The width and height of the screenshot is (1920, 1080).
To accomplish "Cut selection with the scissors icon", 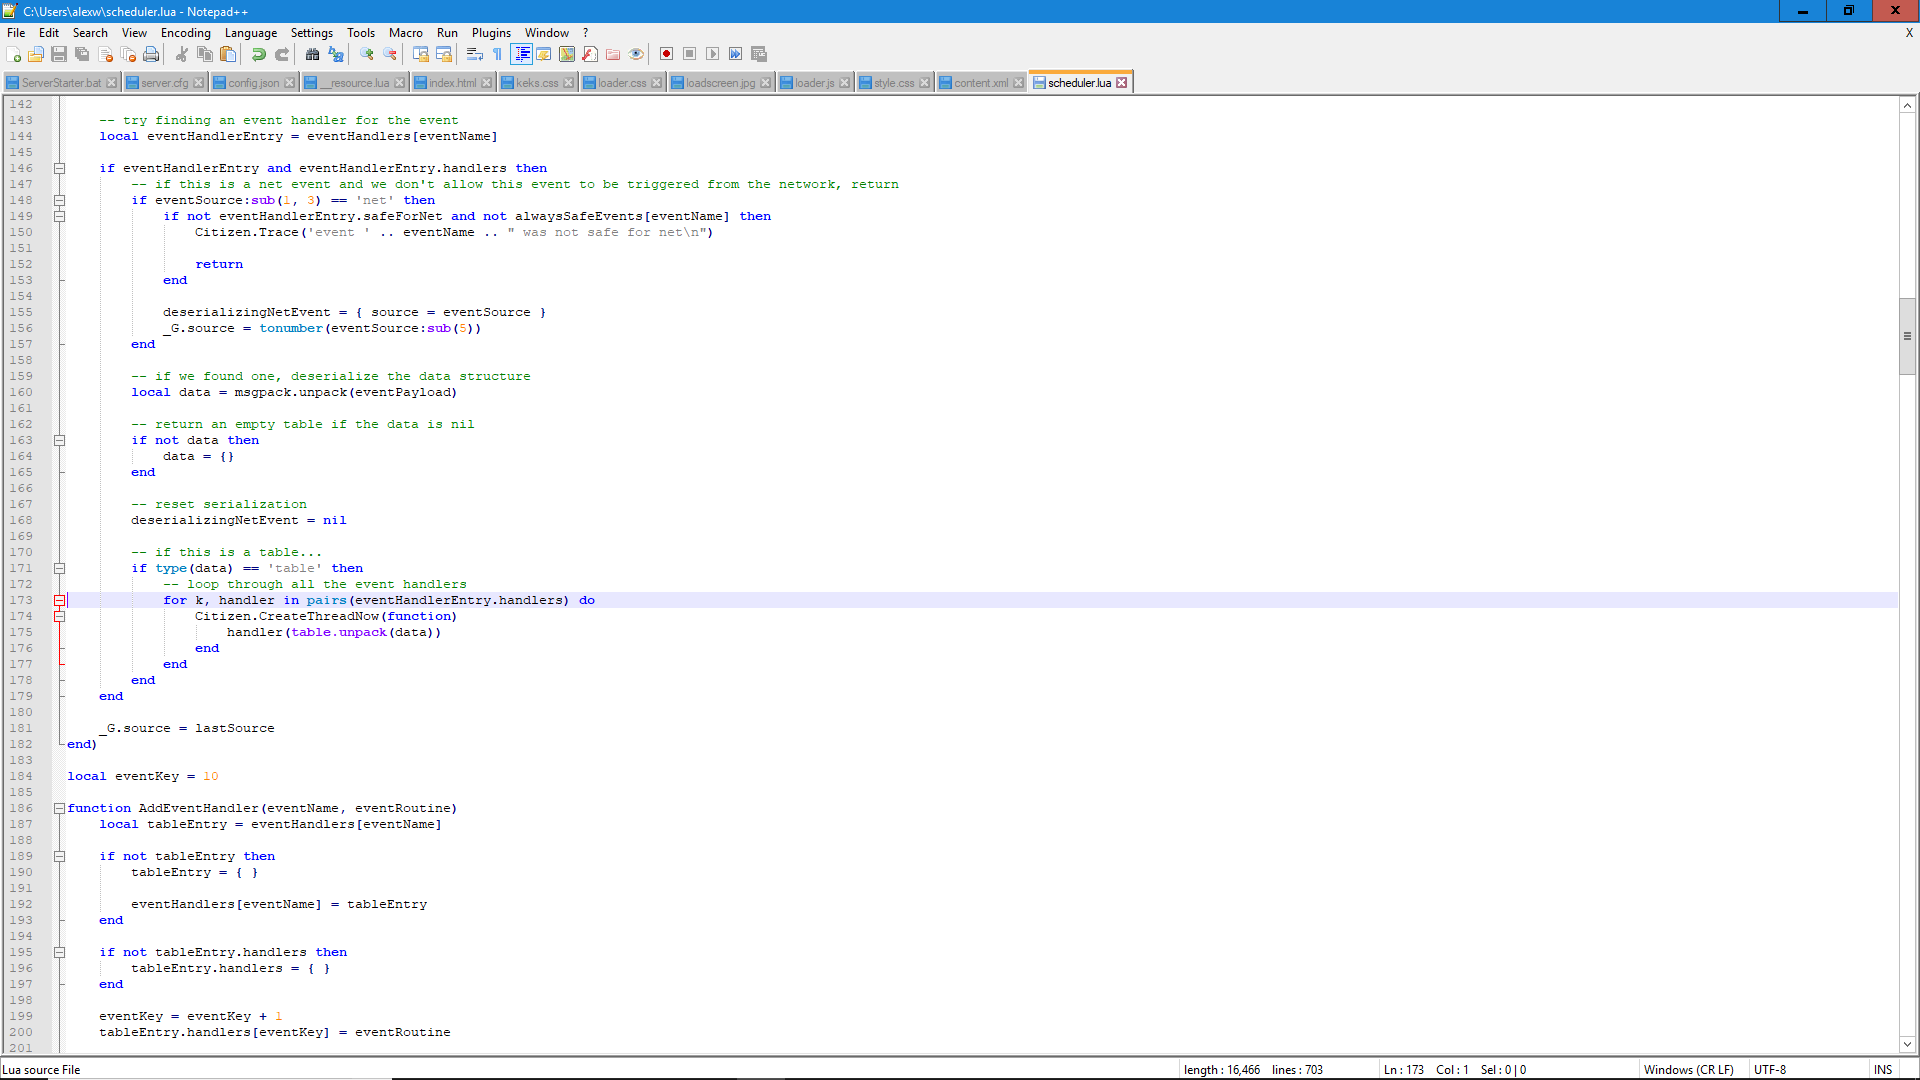I will (x=182, y=54).
